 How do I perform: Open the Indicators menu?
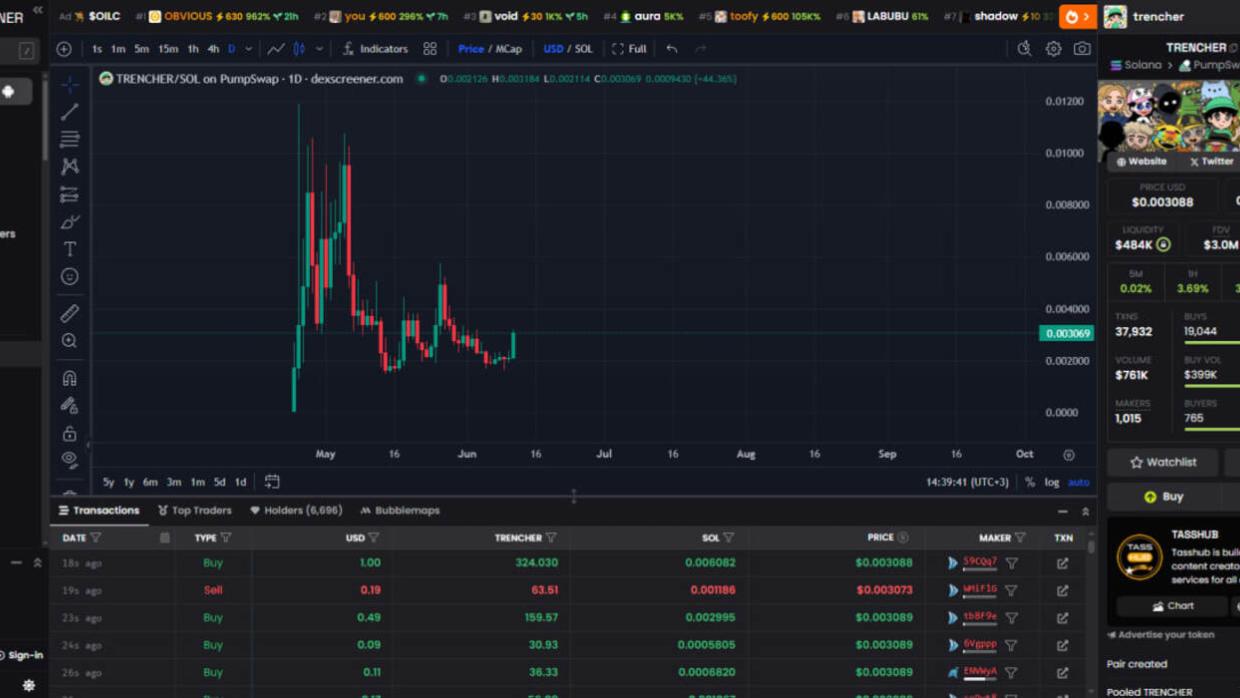coord(375,49)
